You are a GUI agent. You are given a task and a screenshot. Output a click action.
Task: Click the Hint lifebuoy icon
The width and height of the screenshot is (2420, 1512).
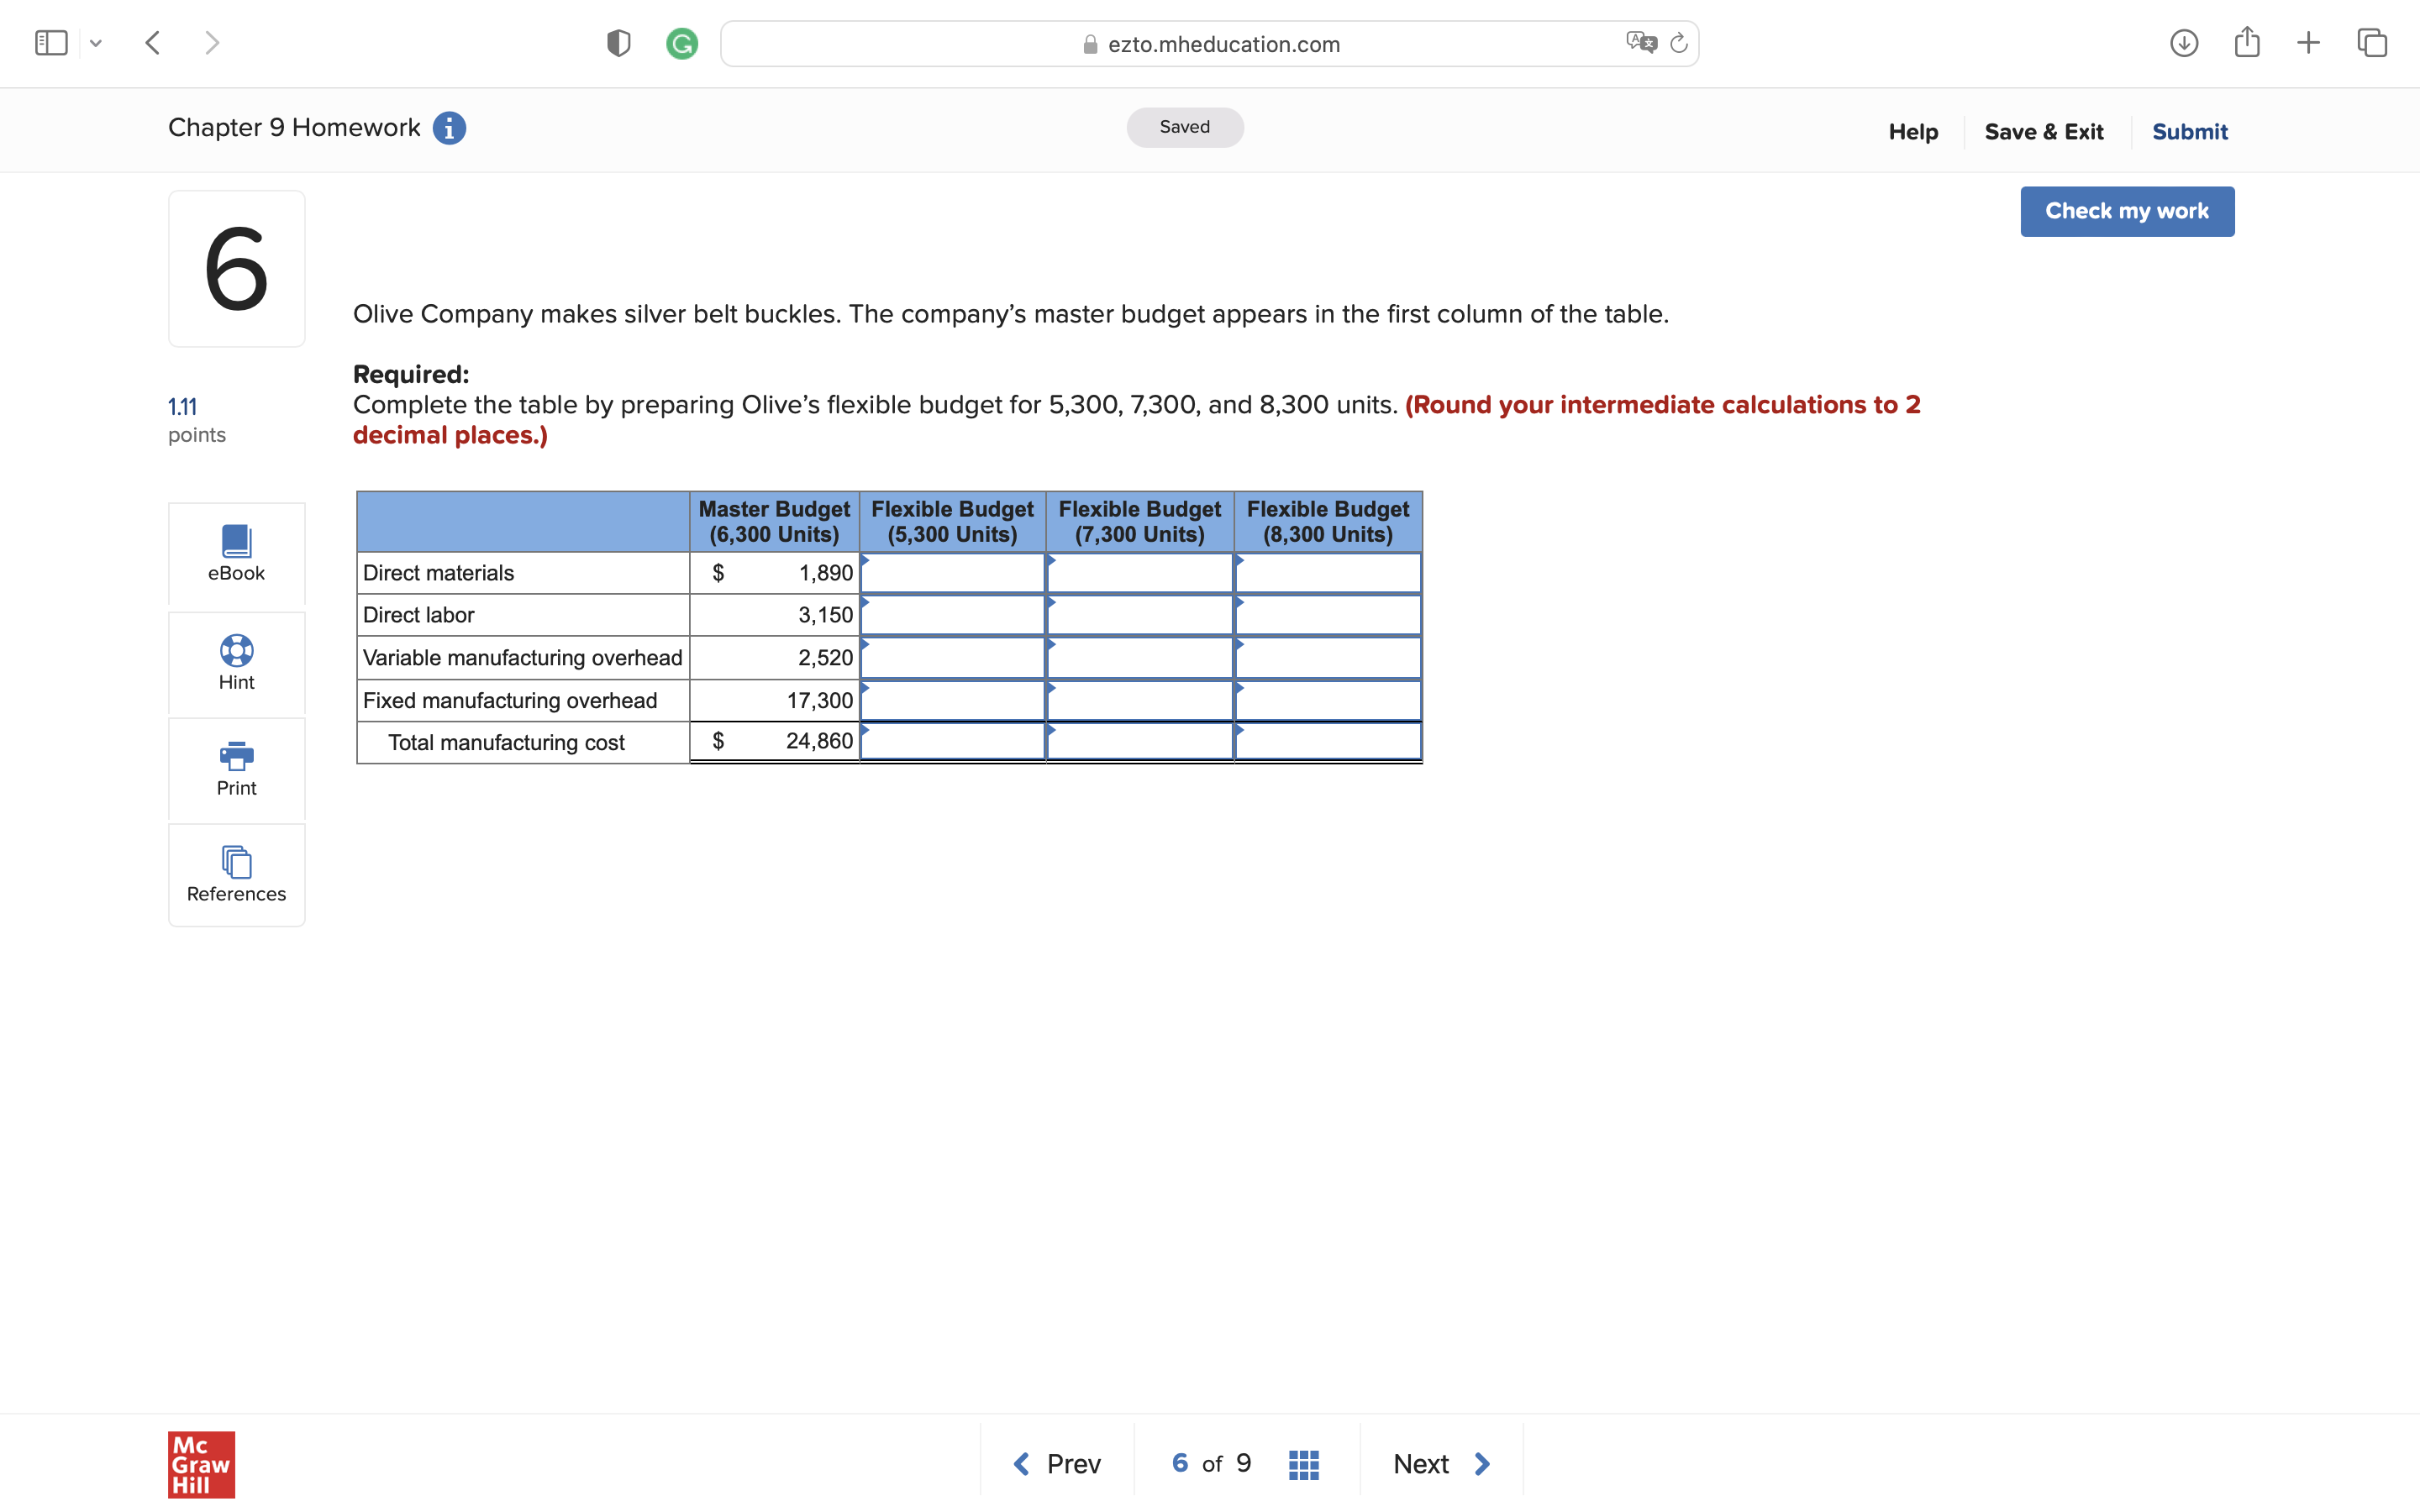coord(236,651)
